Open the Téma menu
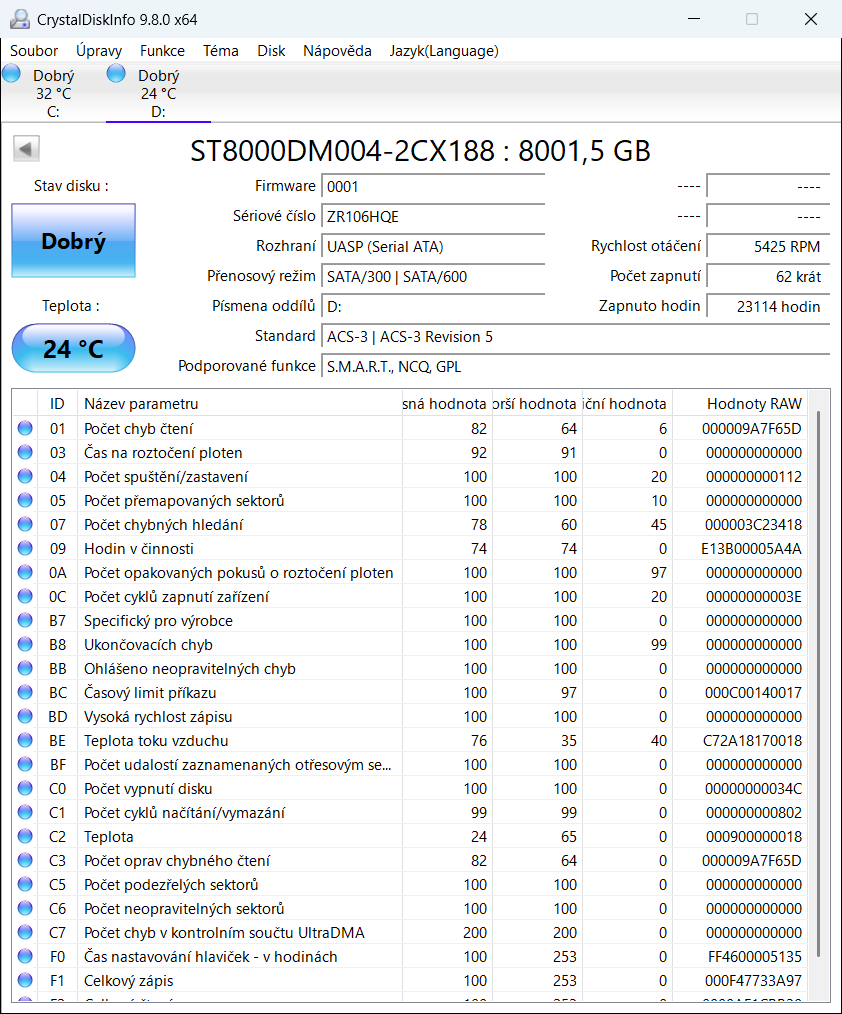 pos(220,51)
